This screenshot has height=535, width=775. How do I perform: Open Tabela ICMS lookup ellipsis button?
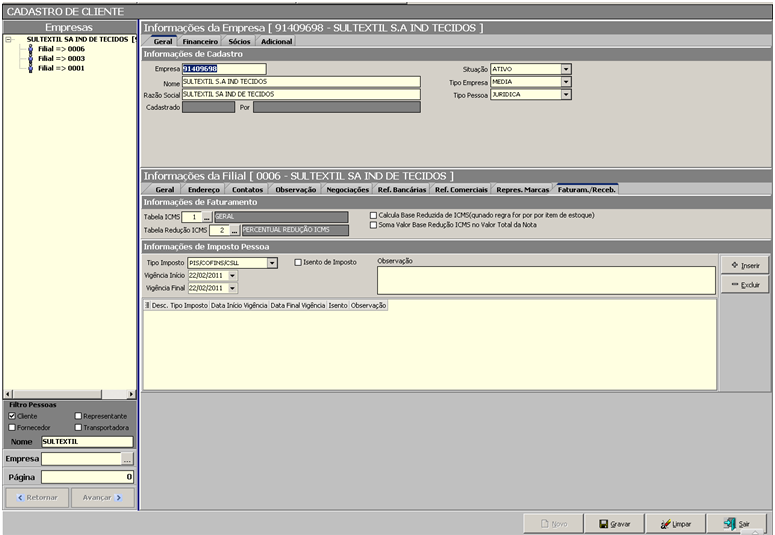pos(207,217)
